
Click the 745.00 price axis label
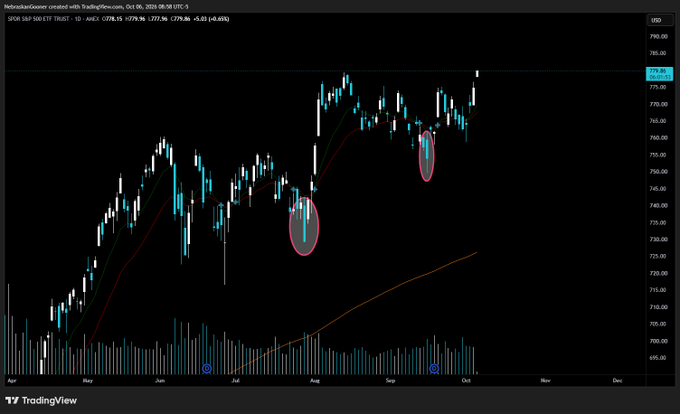pos(658,189)
